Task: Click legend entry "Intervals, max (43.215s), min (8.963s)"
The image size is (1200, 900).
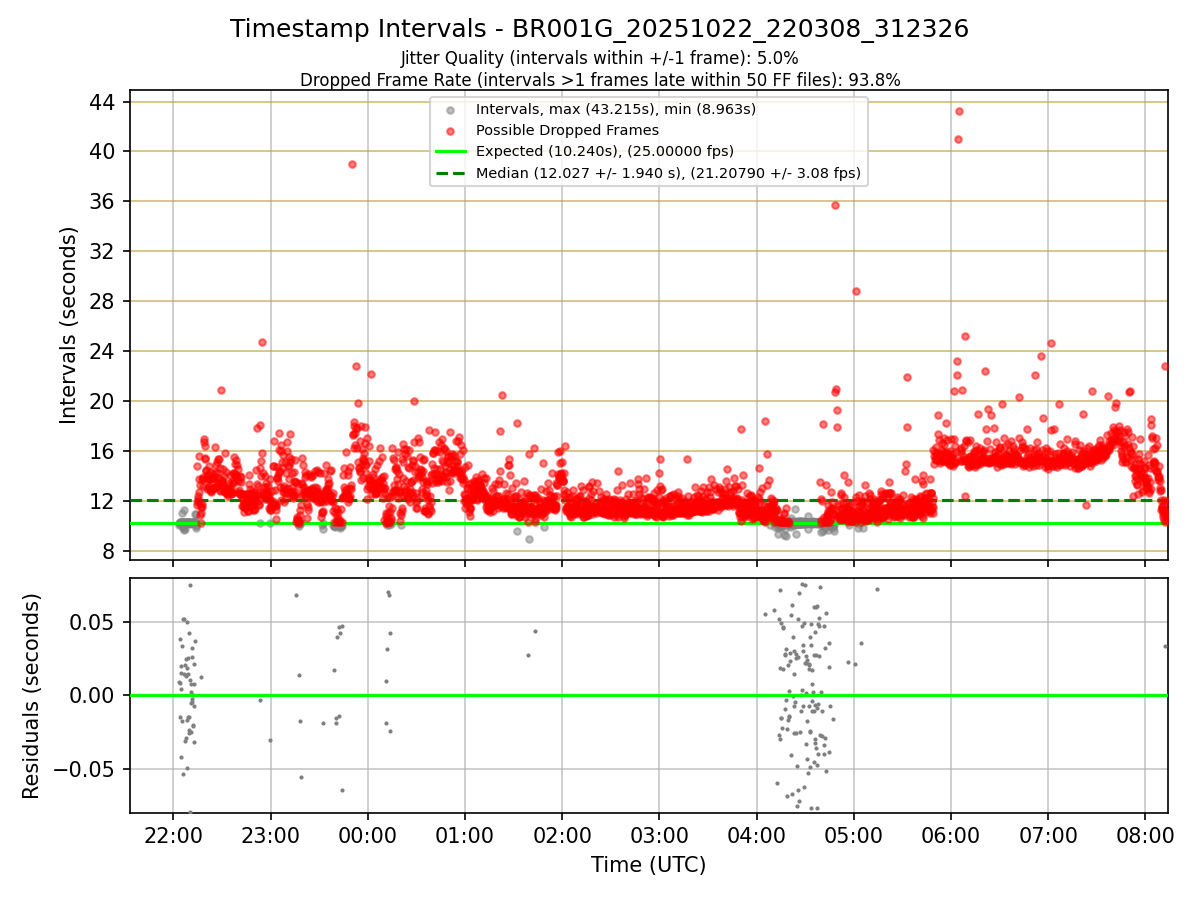Action: [615, 108]
